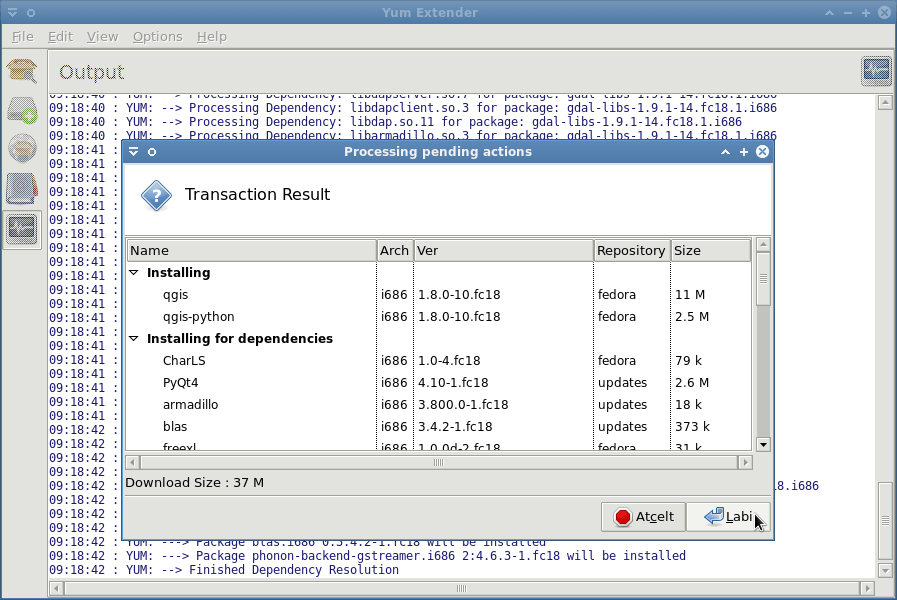The width and height of the screenshot is (897, 600).
Task: Click output pane vertical scrollbar thumb
Action: (x=885, y=520)
